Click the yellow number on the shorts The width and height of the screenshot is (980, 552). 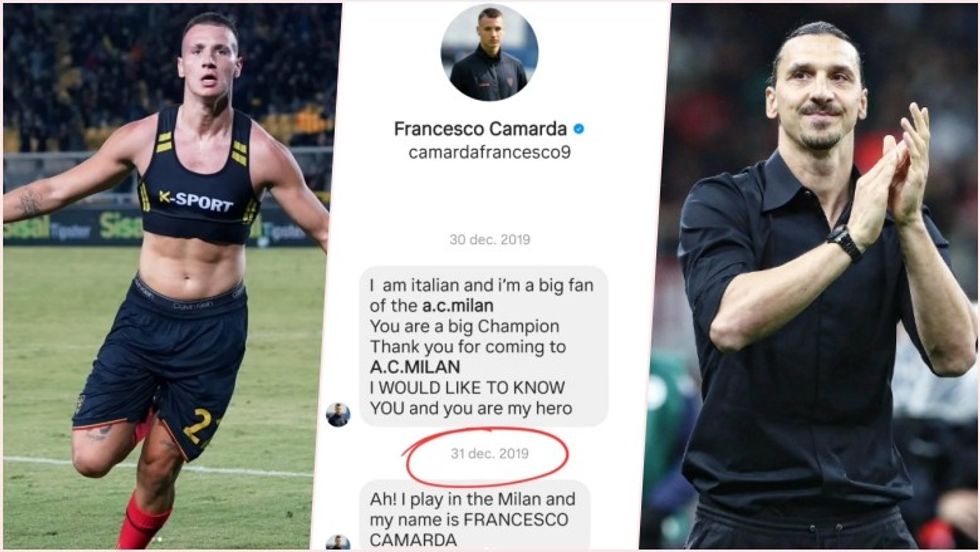[198, 425]
